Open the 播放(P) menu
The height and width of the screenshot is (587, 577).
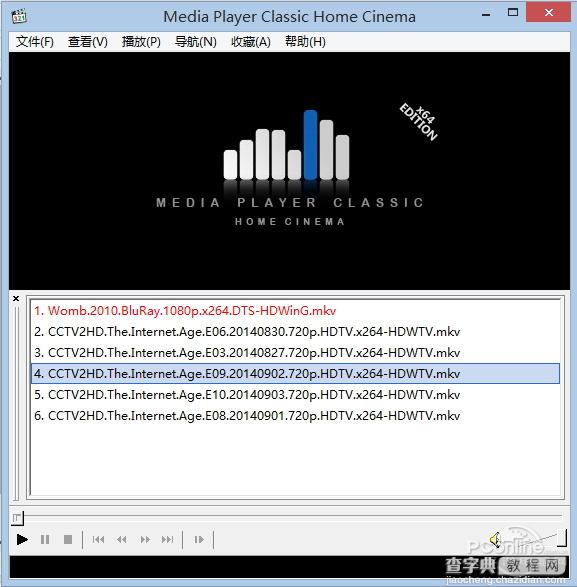pos(141,42)
